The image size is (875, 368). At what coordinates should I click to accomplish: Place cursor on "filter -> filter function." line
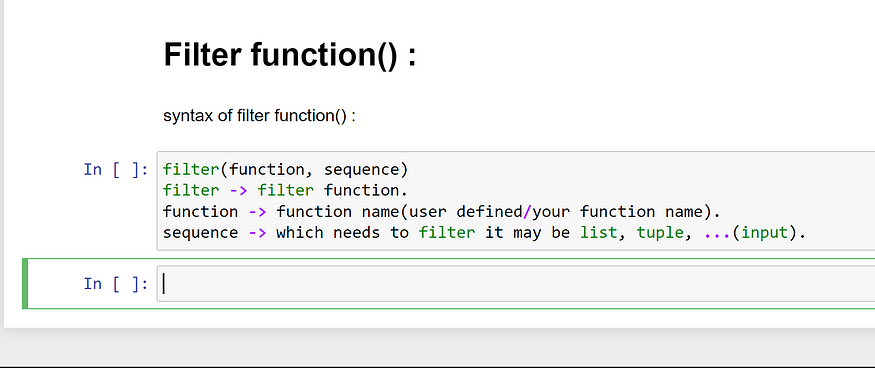285,190
